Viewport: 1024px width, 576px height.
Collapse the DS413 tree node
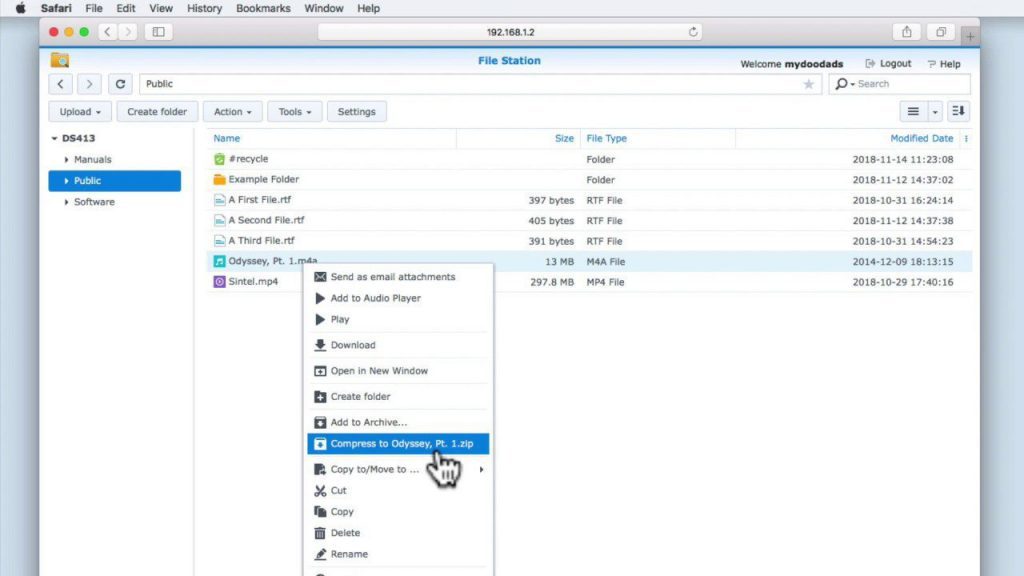pyautogui.click(x=54, y=138)
